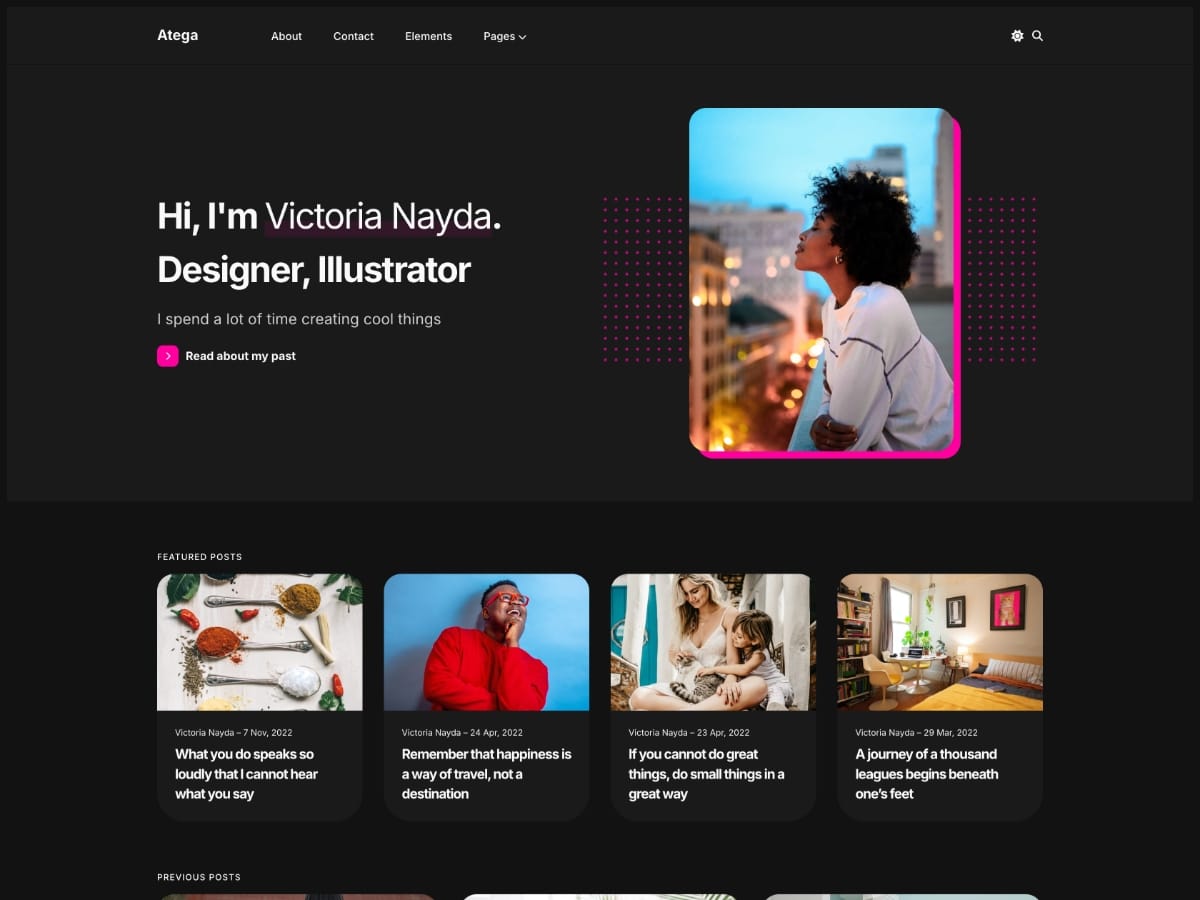Image resolution: width=1200 pixels, height=900 pixels.
Task: Click the Read about my past link
Action: (240, 356)
